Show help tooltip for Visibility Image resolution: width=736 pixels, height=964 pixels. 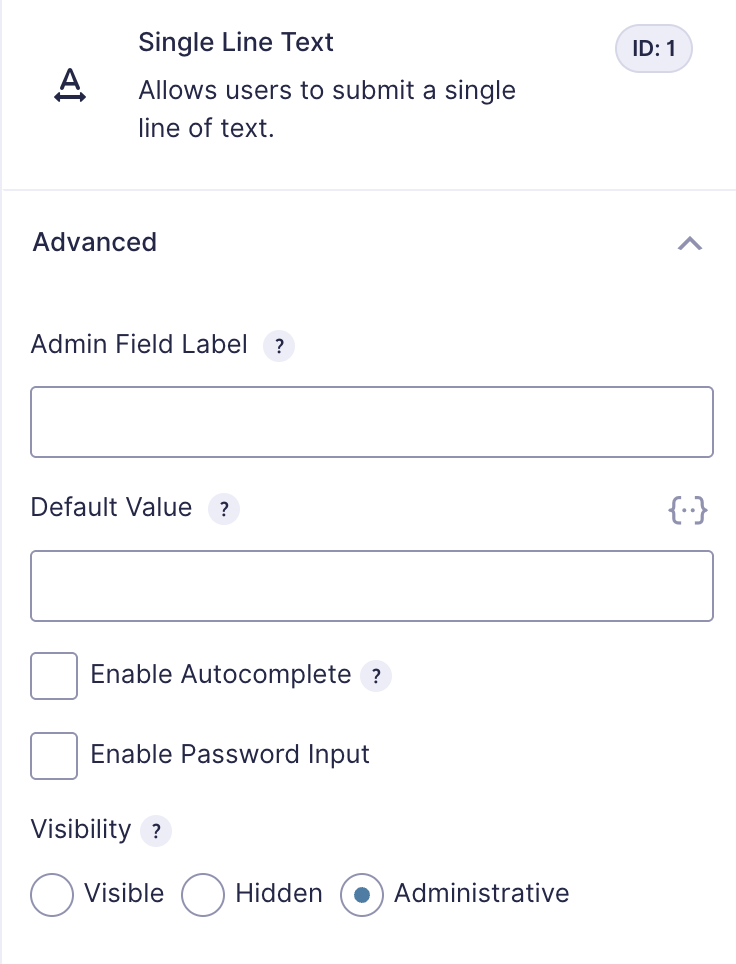tap(156, 831)
